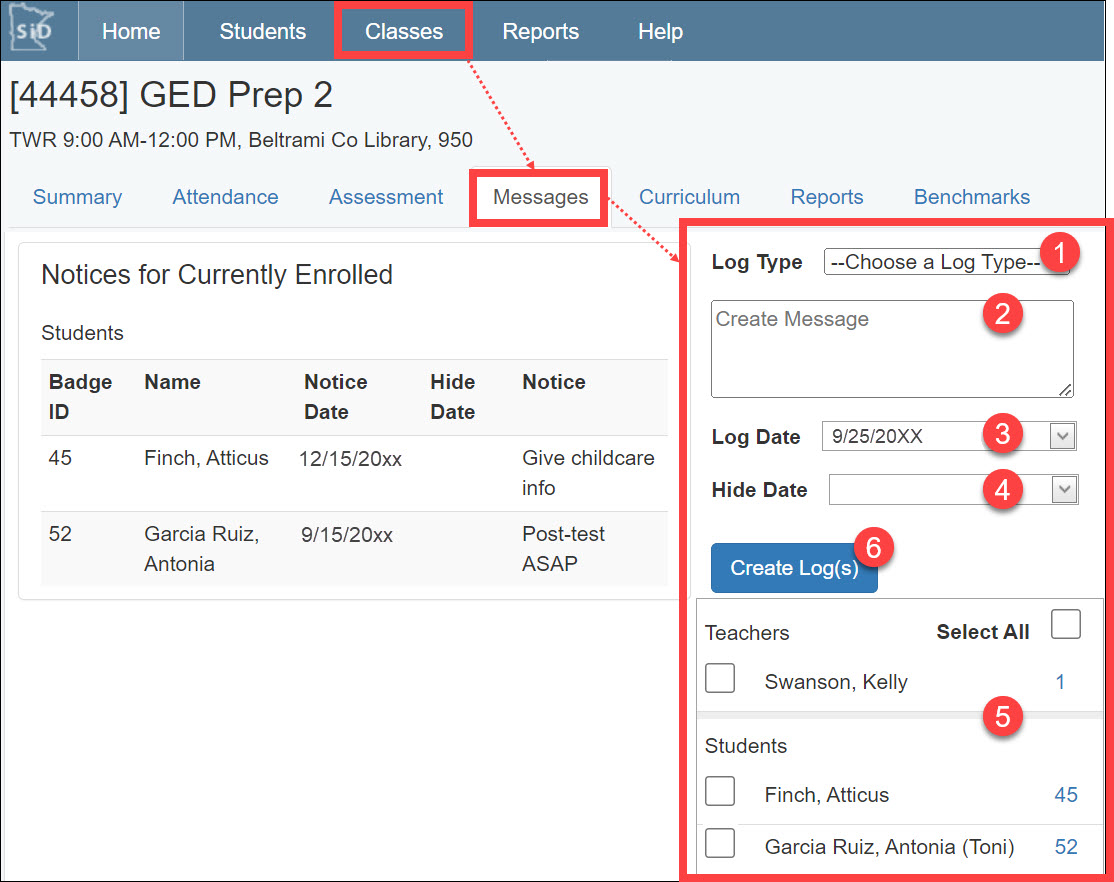This screenshot has width=1114, height=882.
Task: Check the Select All checkbox
Action: point(1066,625)
